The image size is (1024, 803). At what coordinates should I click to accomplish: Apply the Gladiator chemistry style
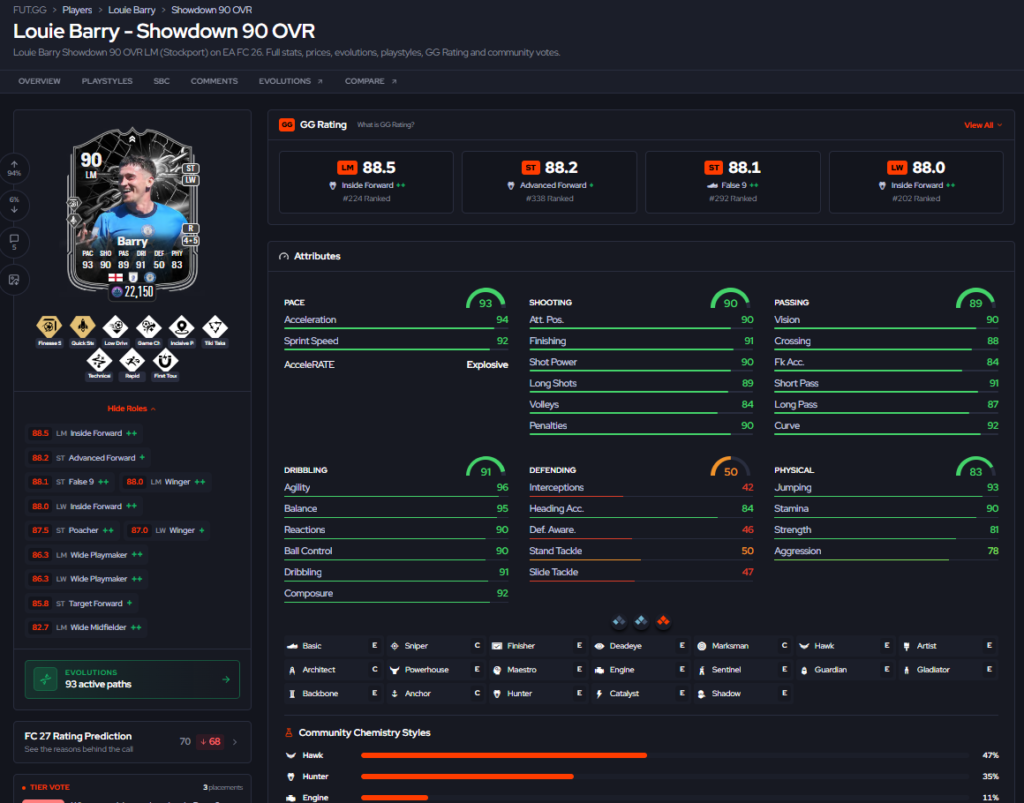coord(948,670)
